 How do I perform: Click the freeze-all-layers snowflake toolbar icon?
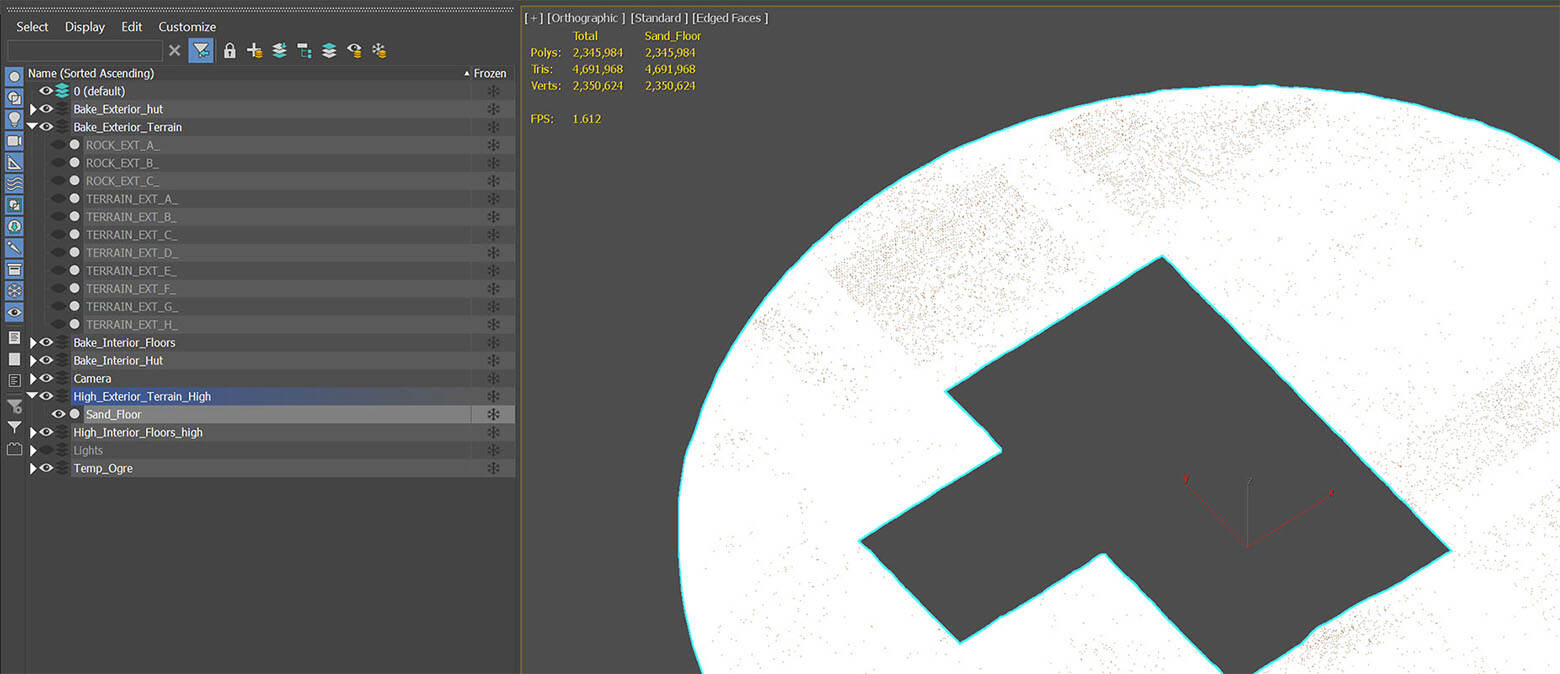coord(379,50)
